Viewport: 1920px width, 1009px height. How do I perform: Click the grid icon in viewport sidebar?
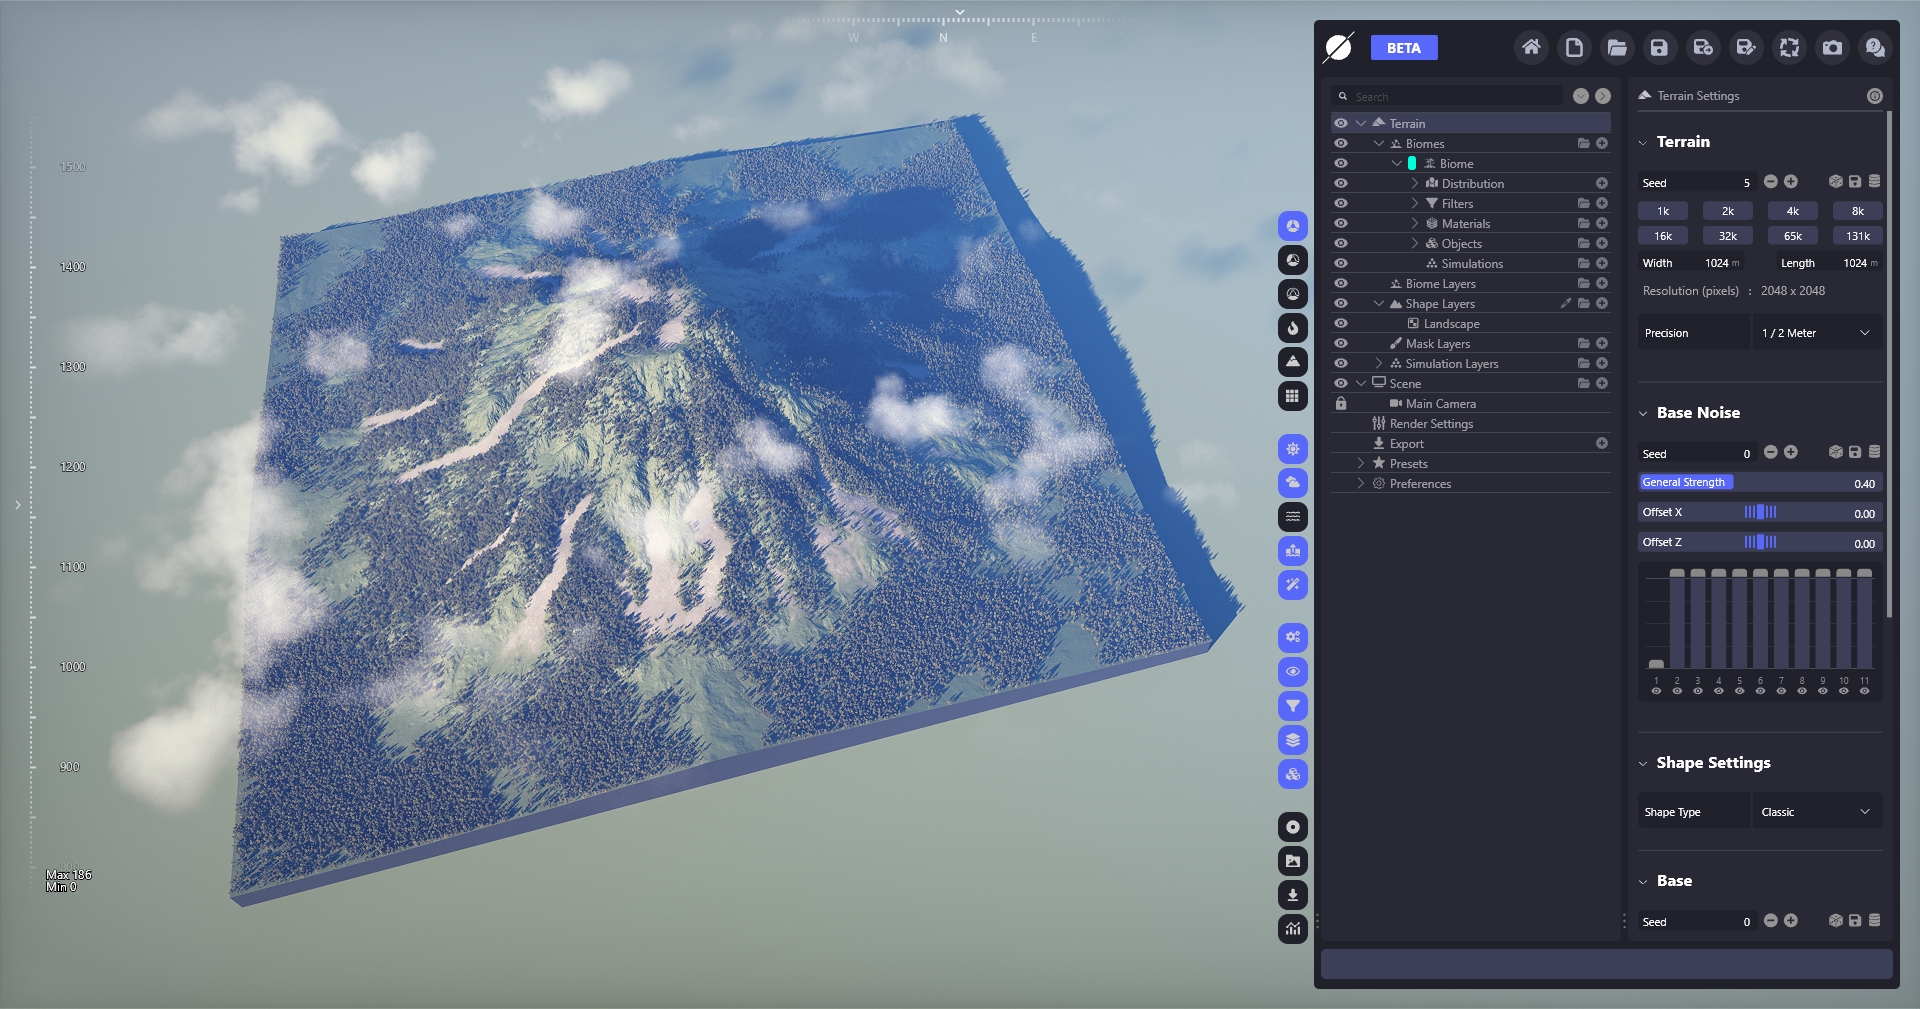pos(1293,396)
